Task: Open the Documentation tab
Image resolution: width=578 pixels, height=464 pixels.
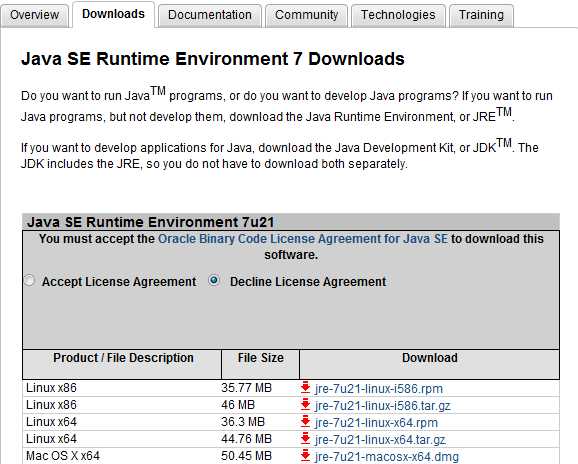Action: coord(210,15)
